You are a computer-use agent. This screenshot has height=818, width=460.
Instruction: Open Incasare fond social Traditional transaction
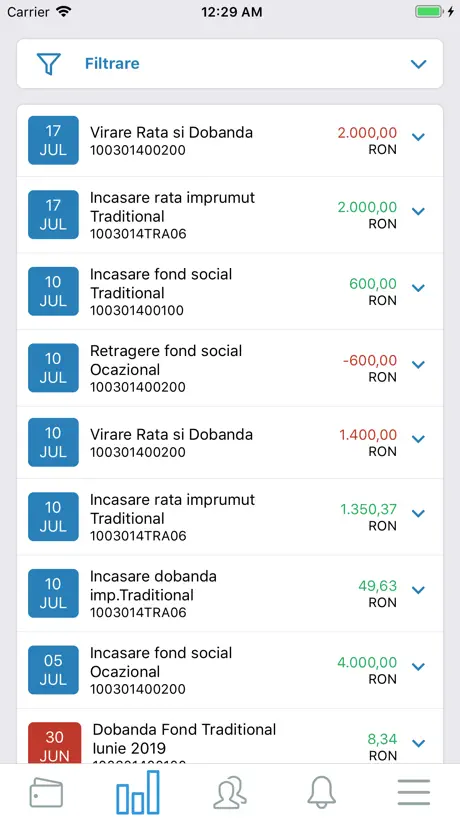(x=230, y=291)
